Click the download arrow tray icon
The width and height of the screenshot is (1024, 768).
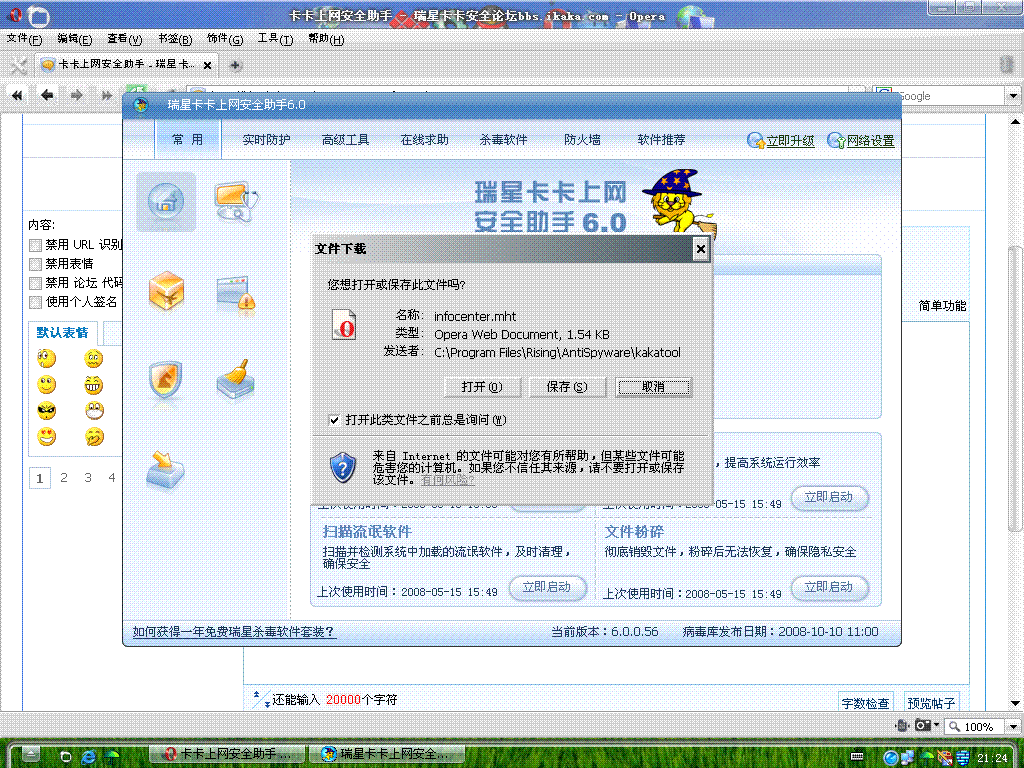tap(165, 469)
